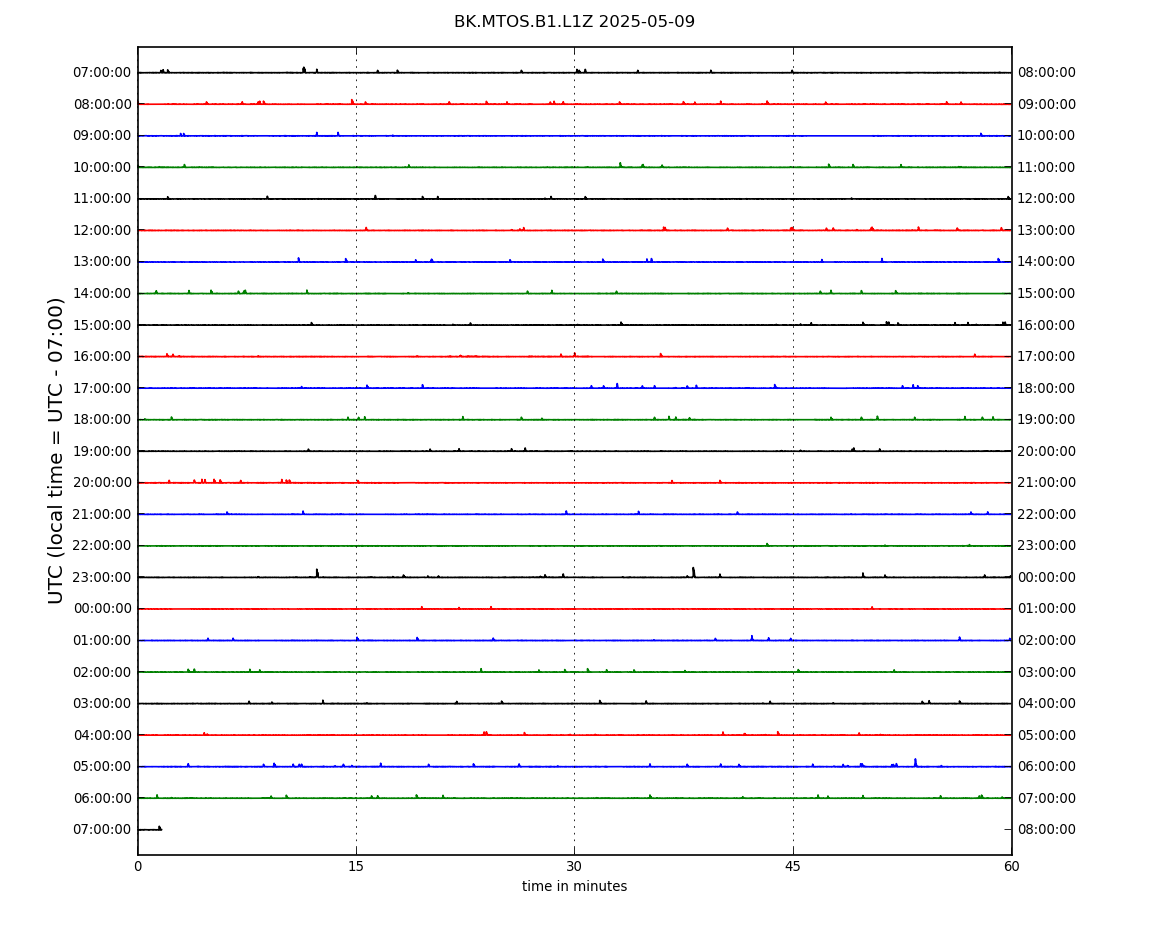Select left-axis UTC label 15:00:00
Screen dimensions: 1150x950
102,325
